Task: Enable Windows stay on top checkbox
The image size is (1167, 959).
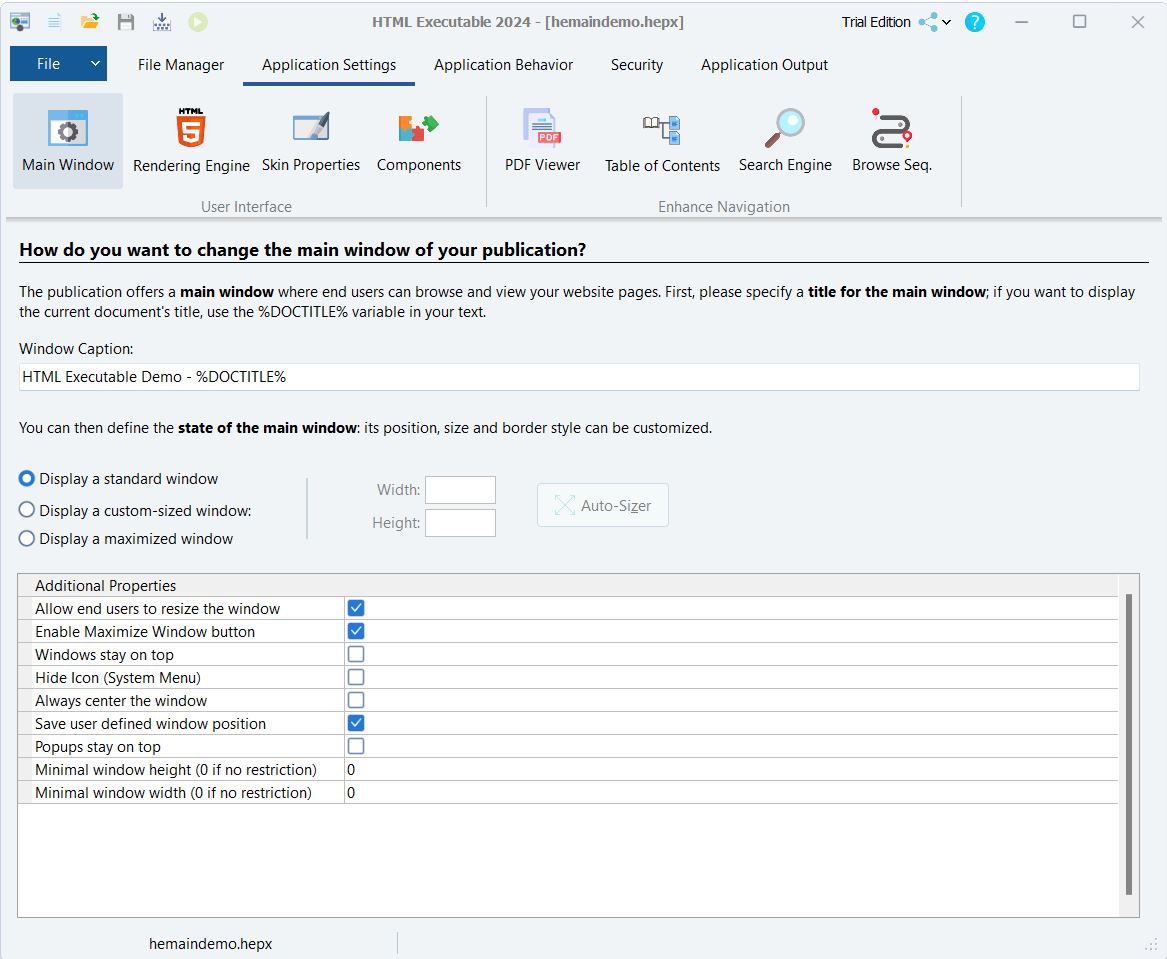Action: pos(356,654)
